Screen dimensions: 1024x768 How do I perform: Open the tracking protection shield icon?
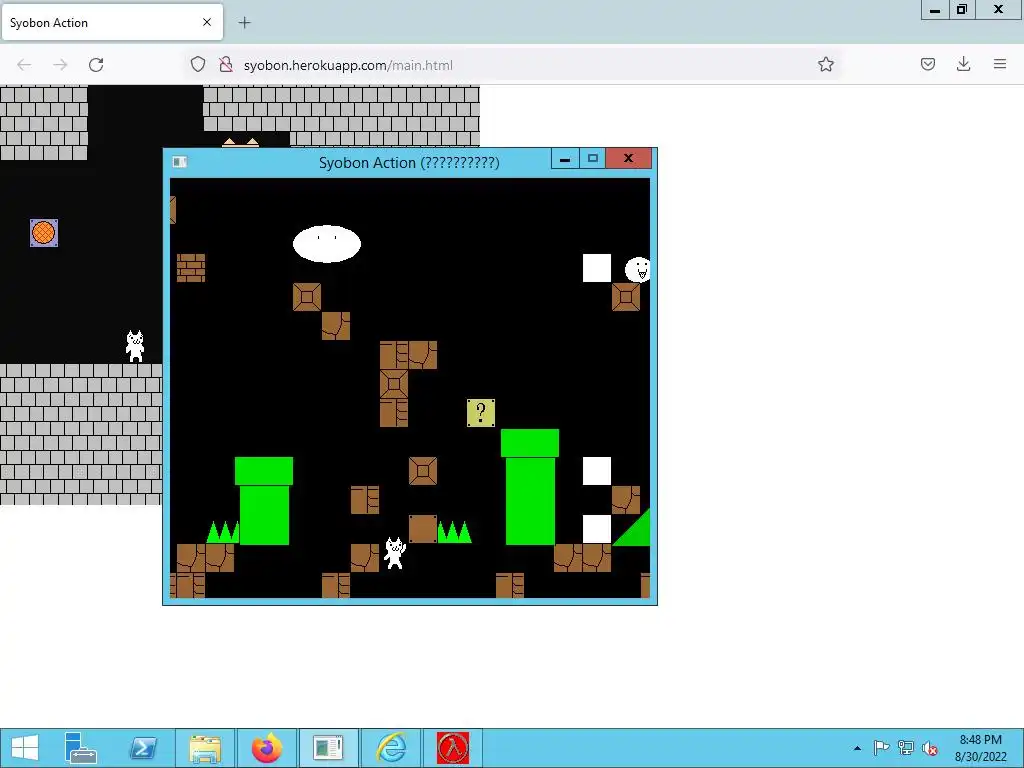pos(198,65)
